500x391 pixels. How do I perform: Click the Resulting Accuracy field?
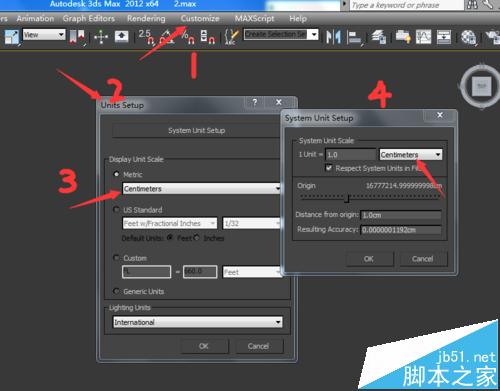401,230
